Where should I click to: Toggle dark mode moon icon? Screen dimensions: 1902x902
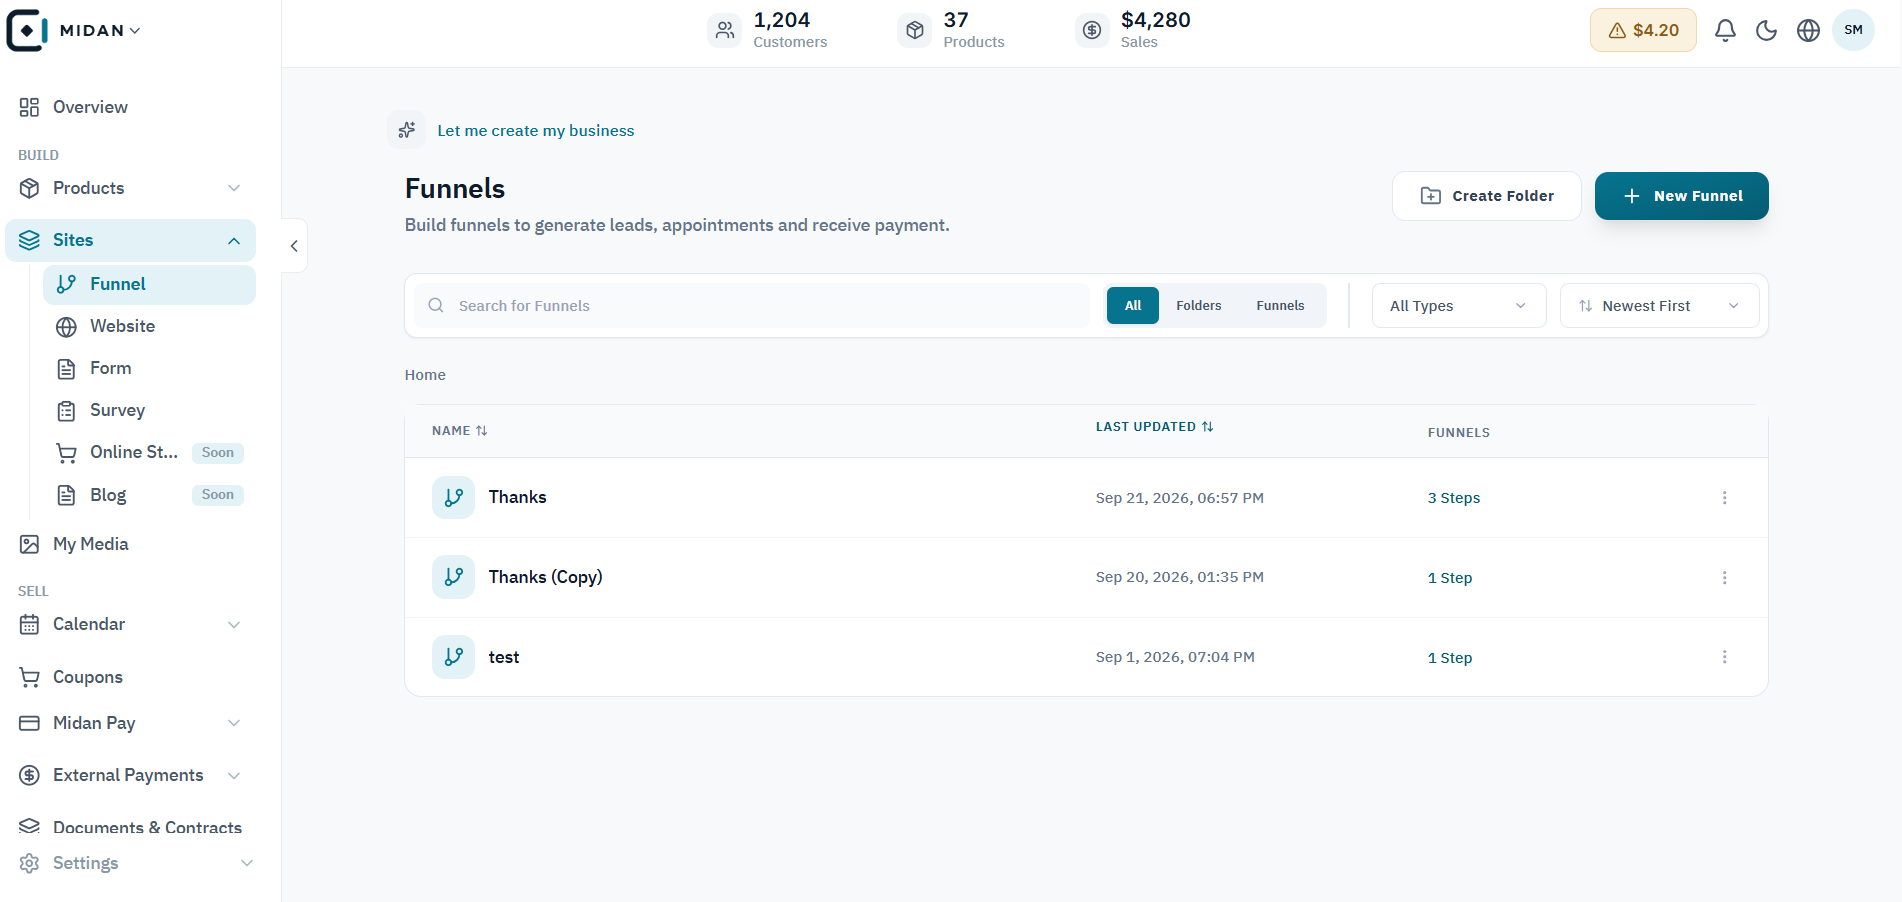tap(1767, 30)
